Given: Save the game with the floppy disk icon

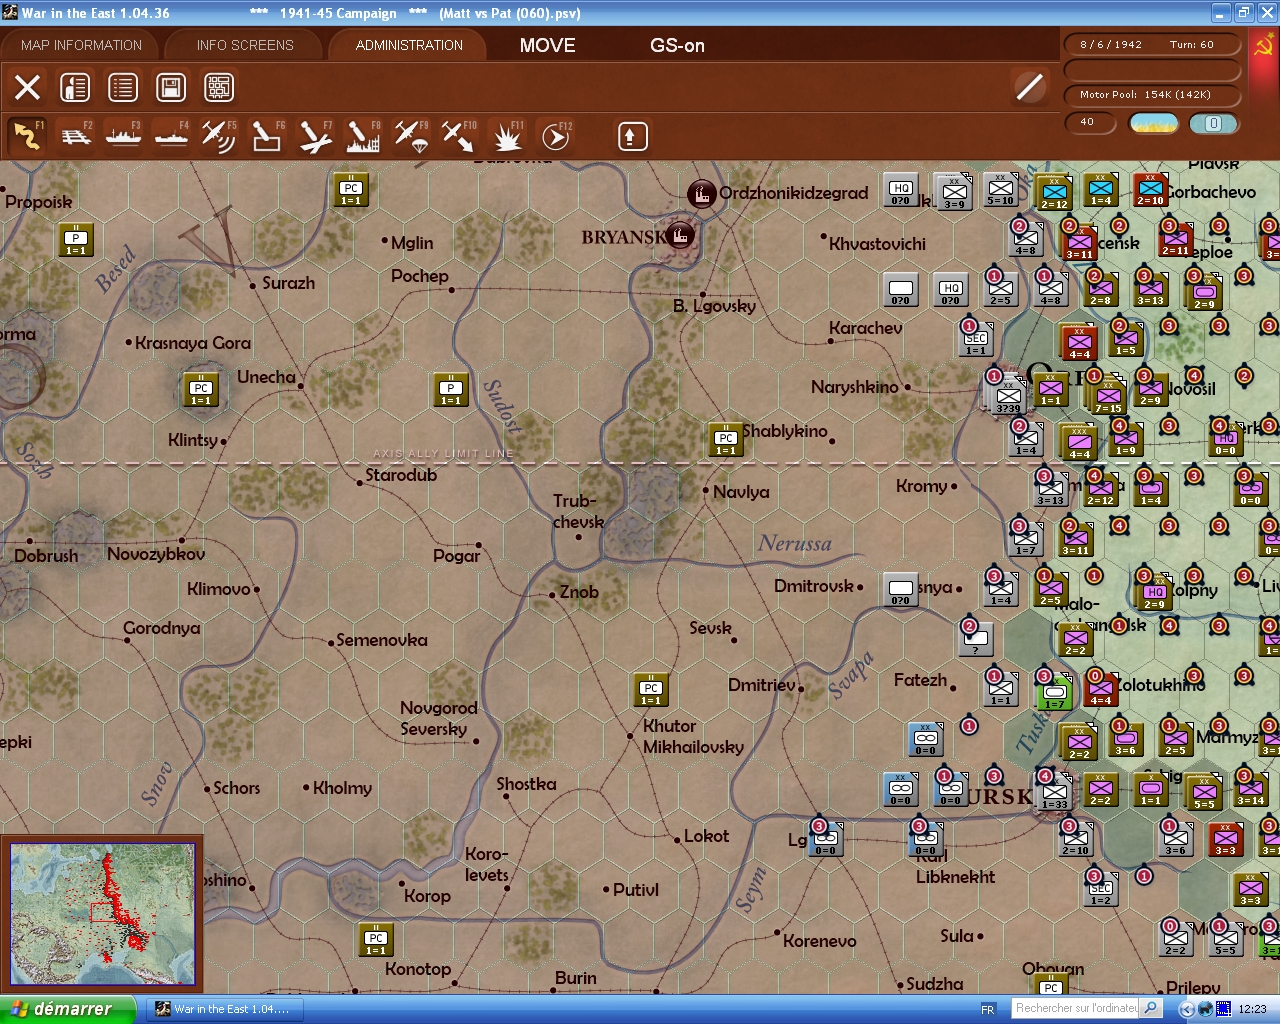Looking at the screenshot, I should [x=171, y=88].
